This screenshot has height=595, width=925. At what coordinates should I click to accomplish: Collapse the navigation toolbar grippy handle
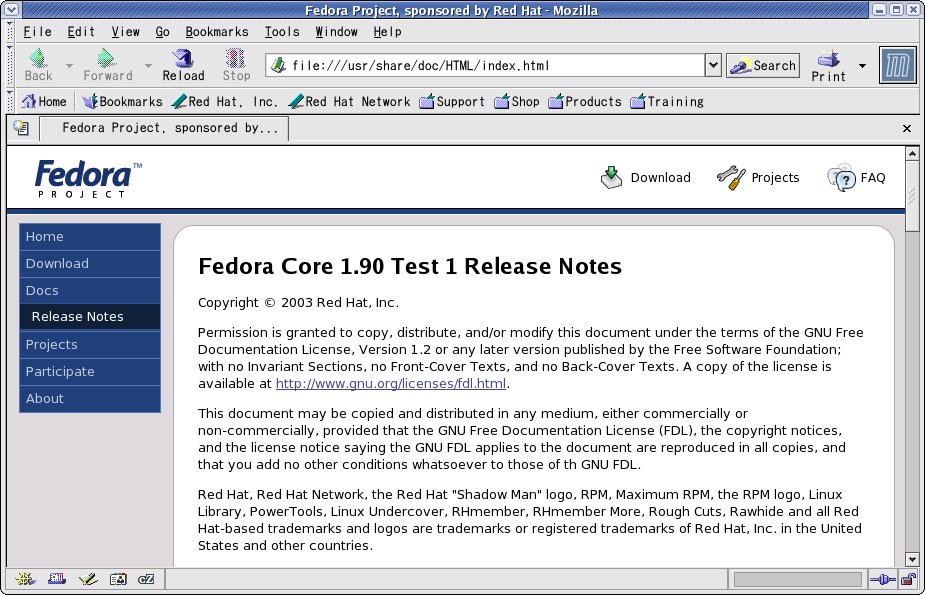coord(9,65)
